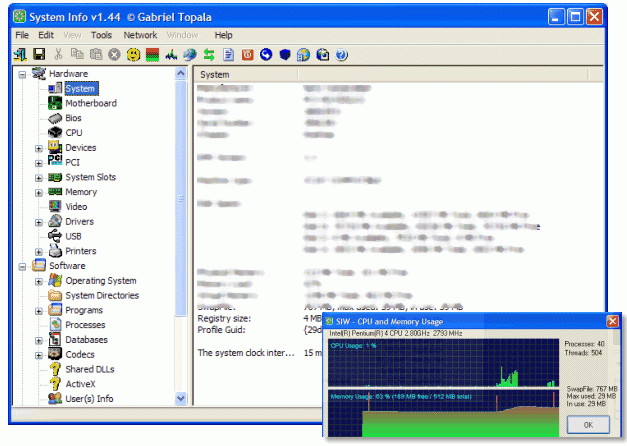Viewport: 627px width, 446px height.
Task: Open the Help menu
Action: click(223, 35)
